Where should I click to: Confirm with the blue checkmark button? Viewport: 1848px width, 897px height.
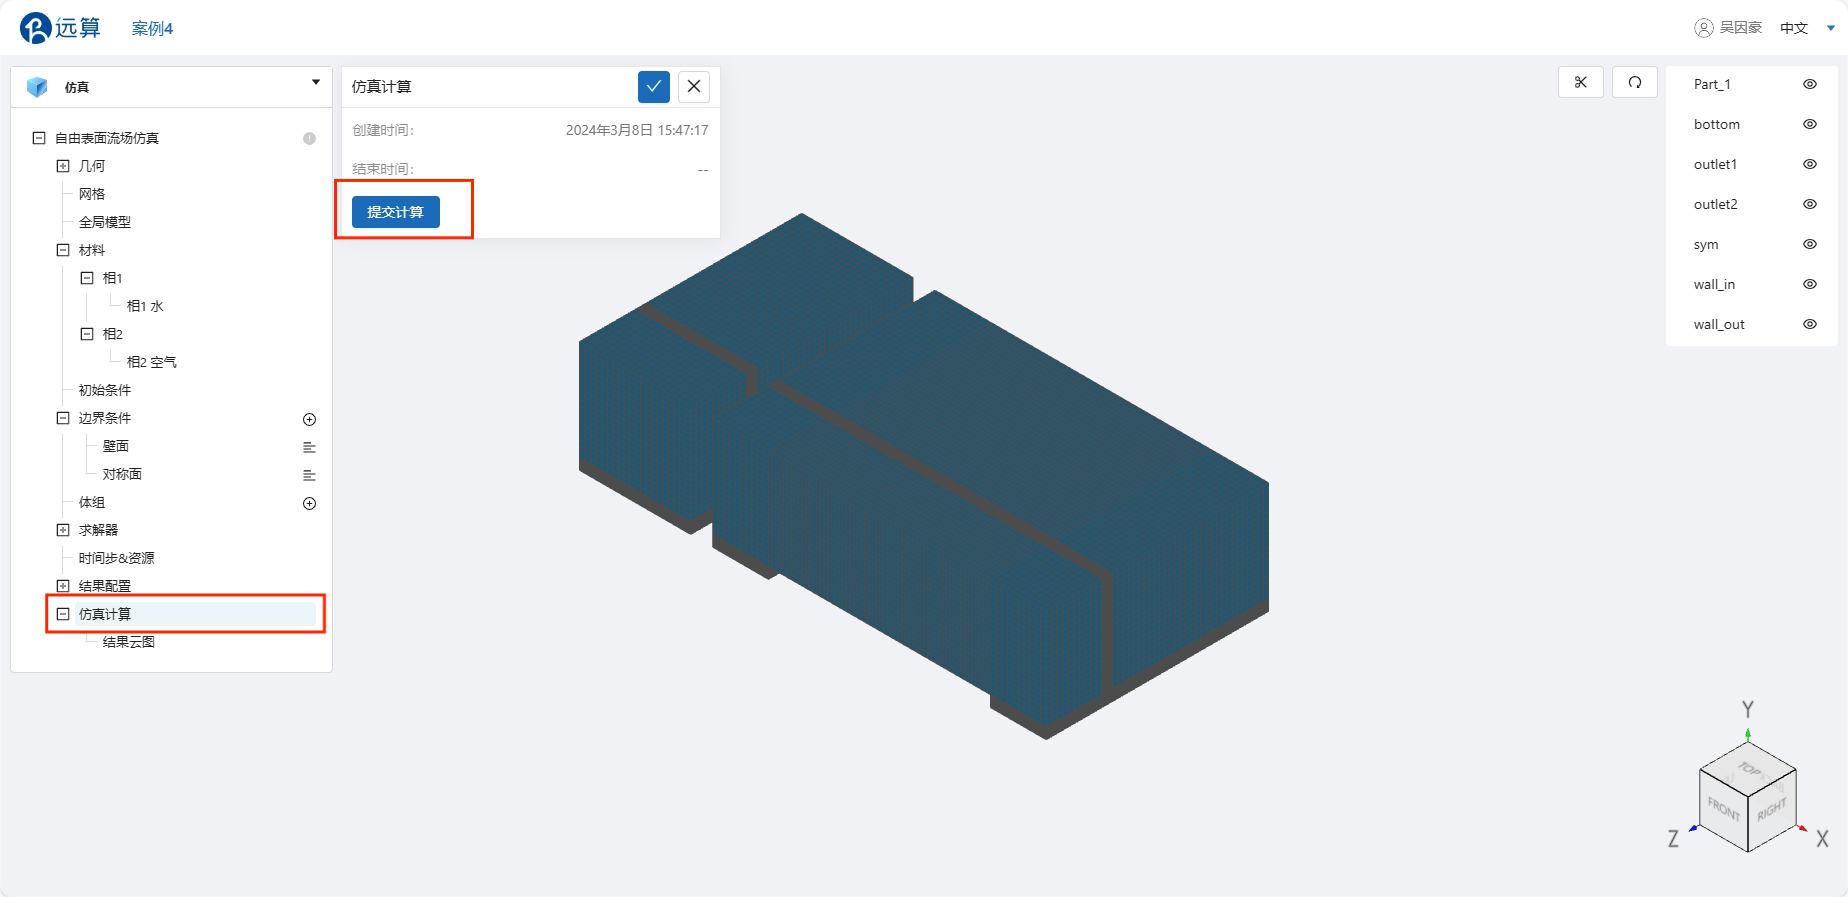(654, 87)
